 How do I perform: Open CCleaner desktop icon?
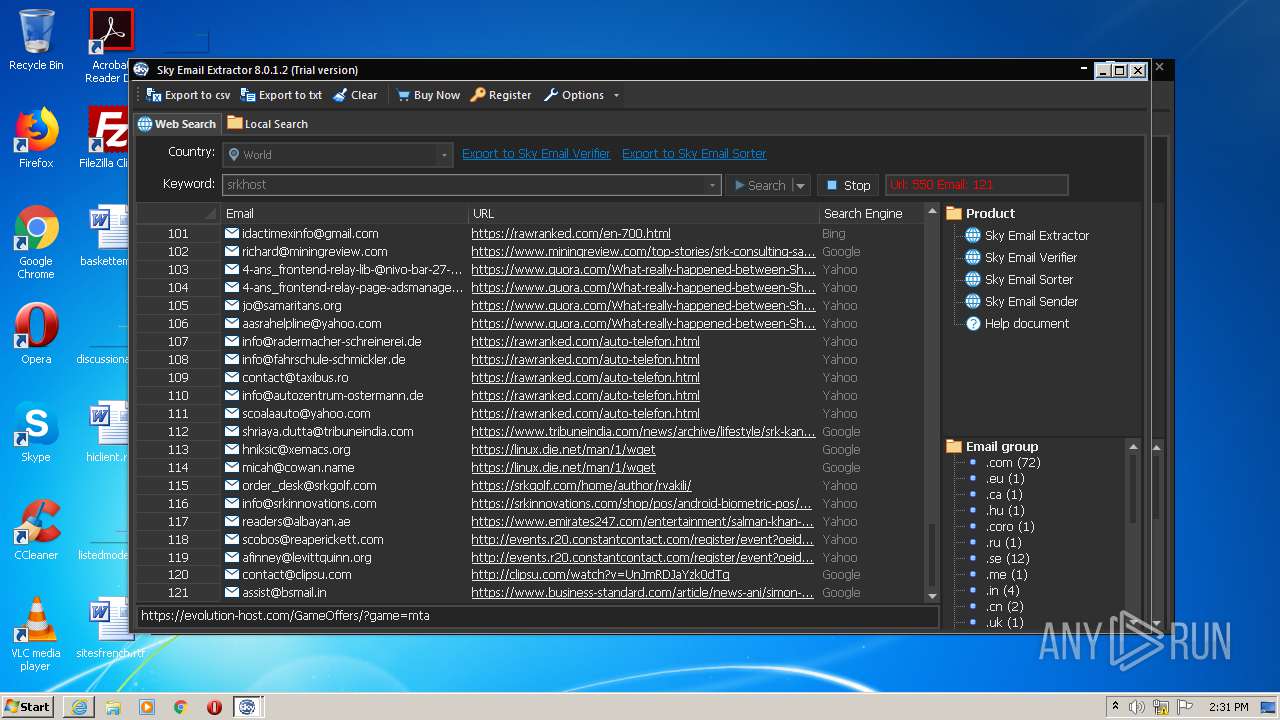coord(36,530)
